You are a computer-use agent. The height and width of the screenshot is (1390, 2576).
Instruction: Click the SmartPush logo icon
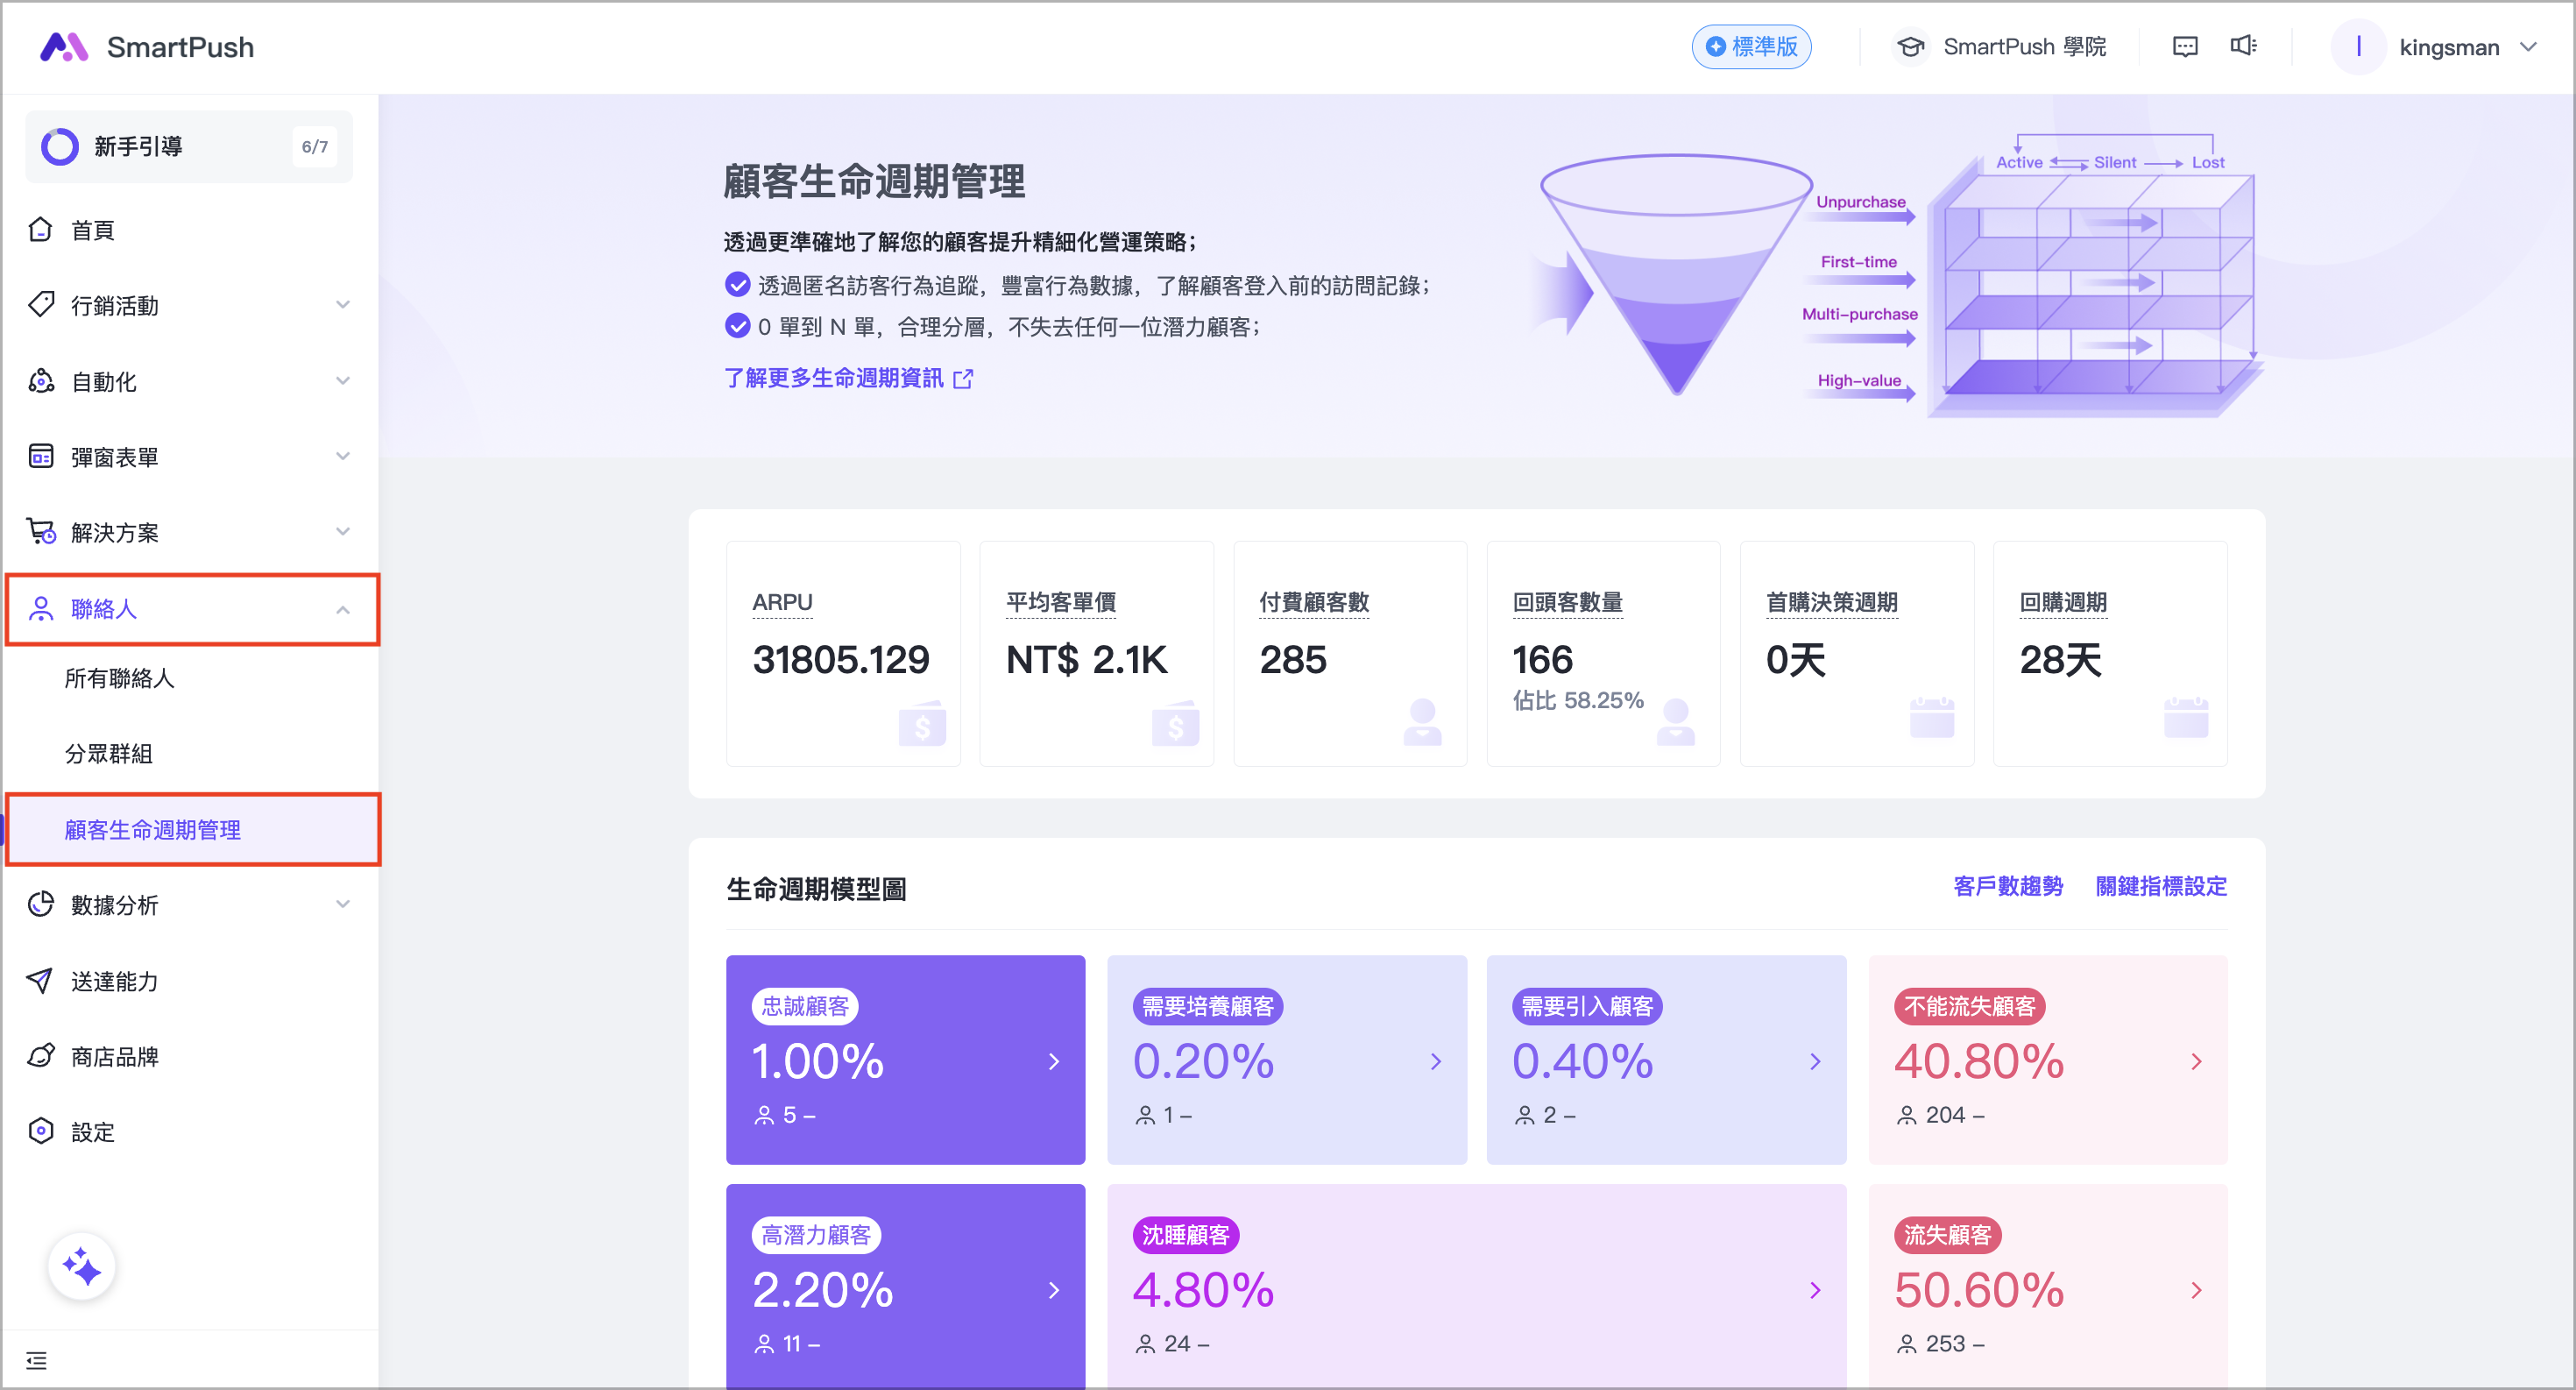(x=64, y=46)
